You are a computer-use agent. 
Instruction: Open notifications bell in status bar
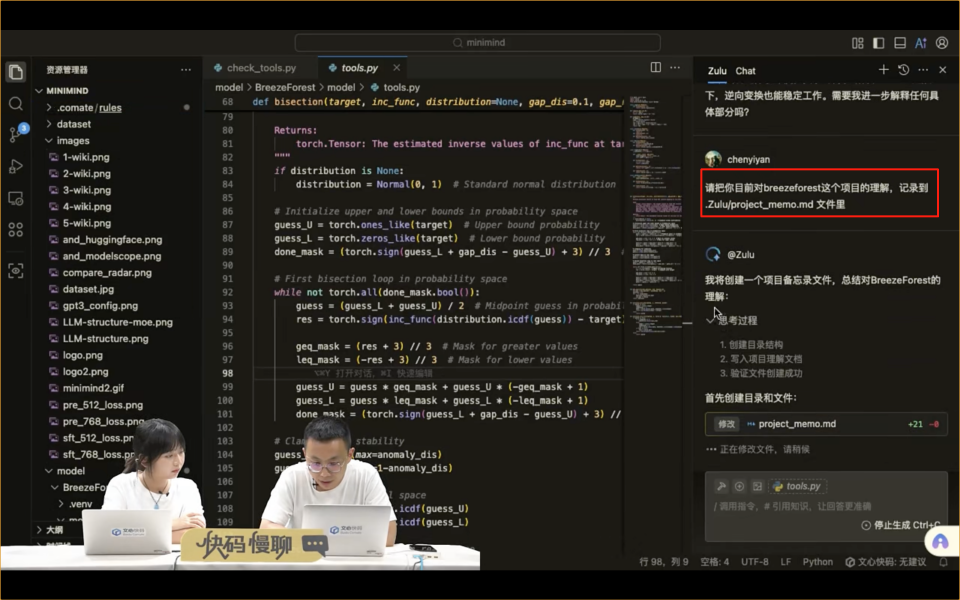[x=944, y=562]
